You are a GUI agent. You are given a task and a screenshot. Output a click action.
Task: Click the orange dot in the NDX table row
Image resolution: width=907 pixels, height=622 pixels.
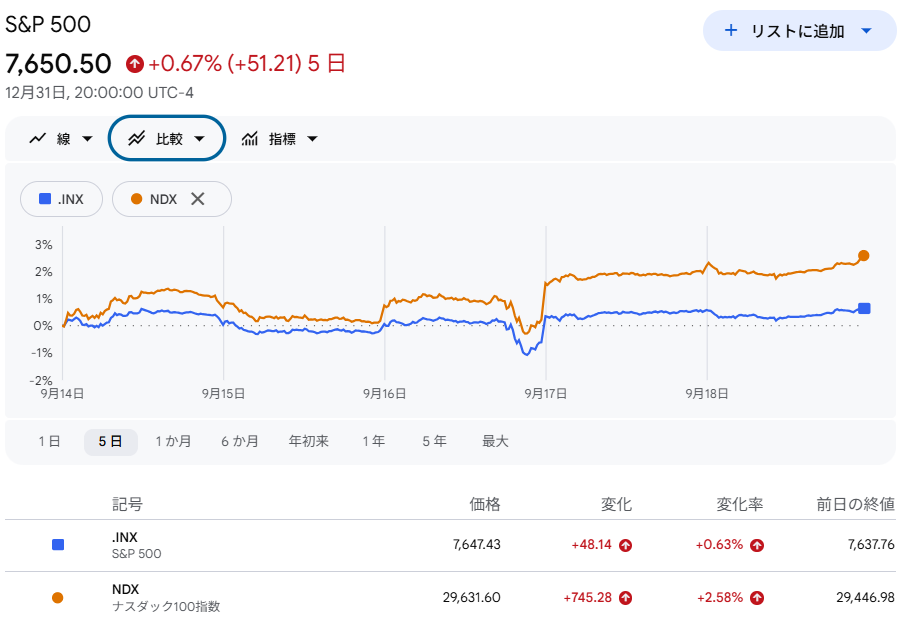57,598
